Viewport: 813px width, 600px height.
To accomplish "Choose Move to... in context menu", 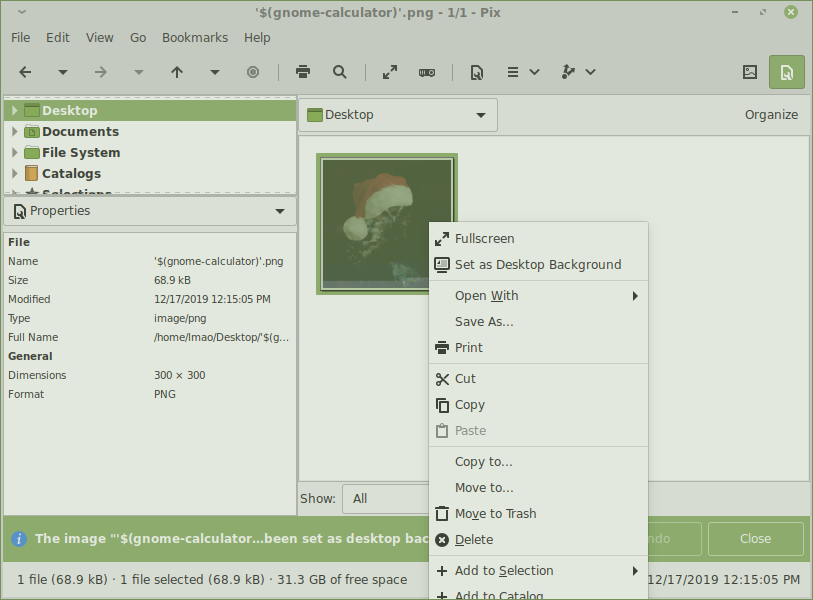I will pos(539,487).
